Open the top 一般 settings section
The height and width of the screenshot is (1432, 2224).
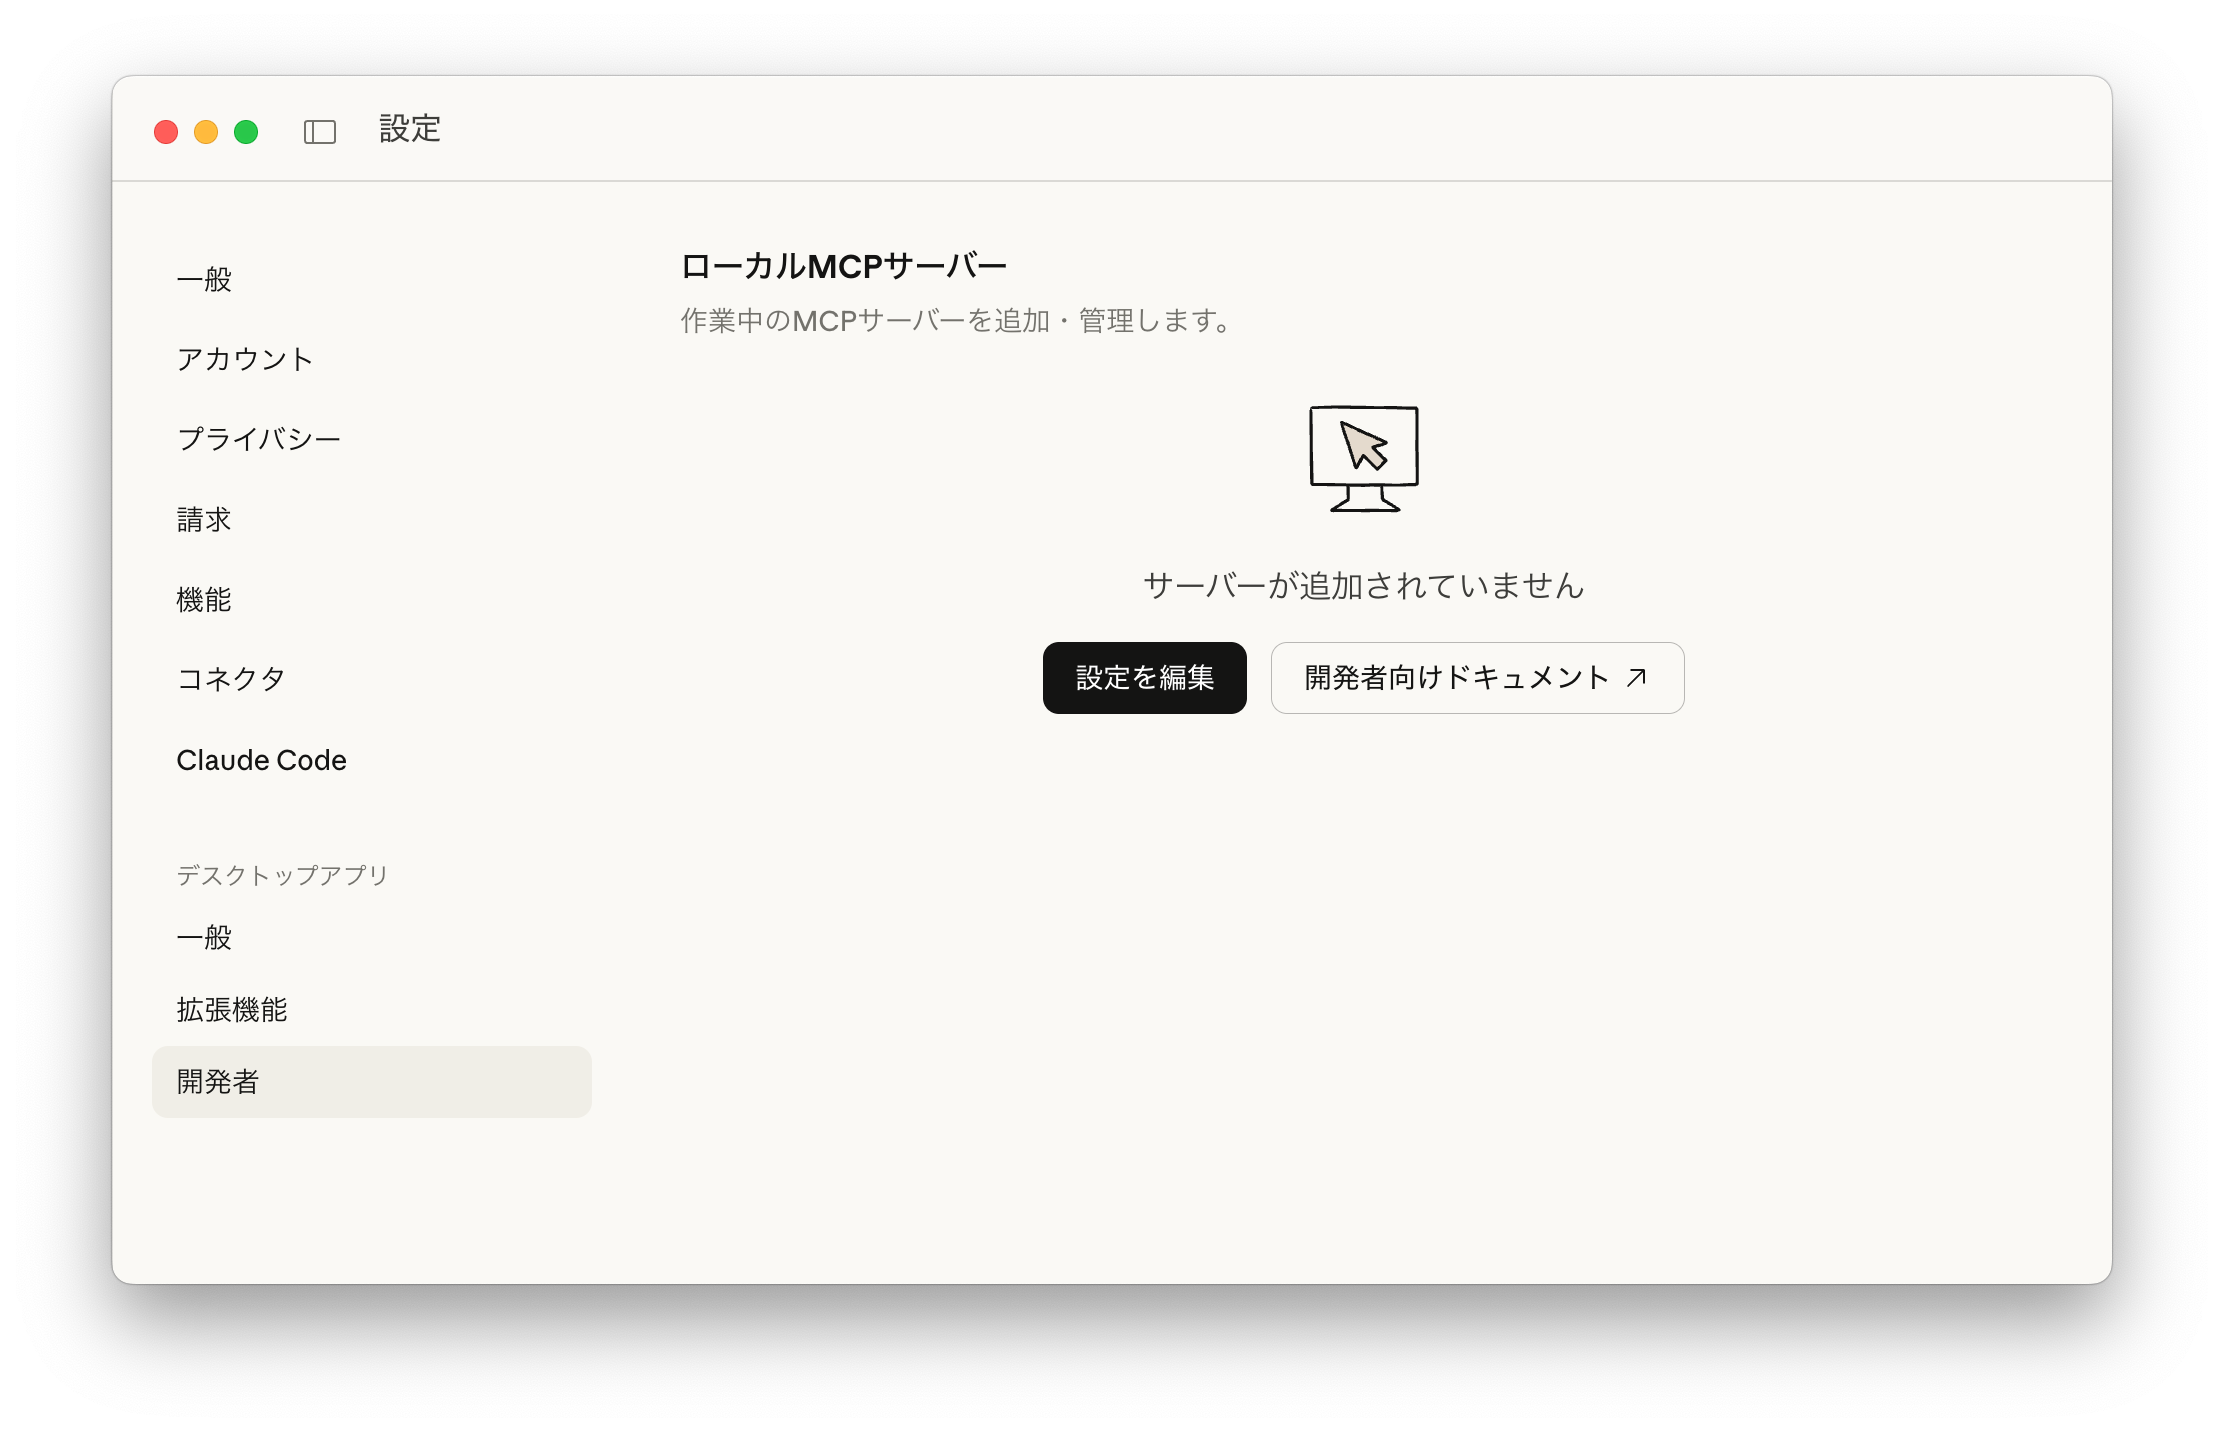click(204, 279)
